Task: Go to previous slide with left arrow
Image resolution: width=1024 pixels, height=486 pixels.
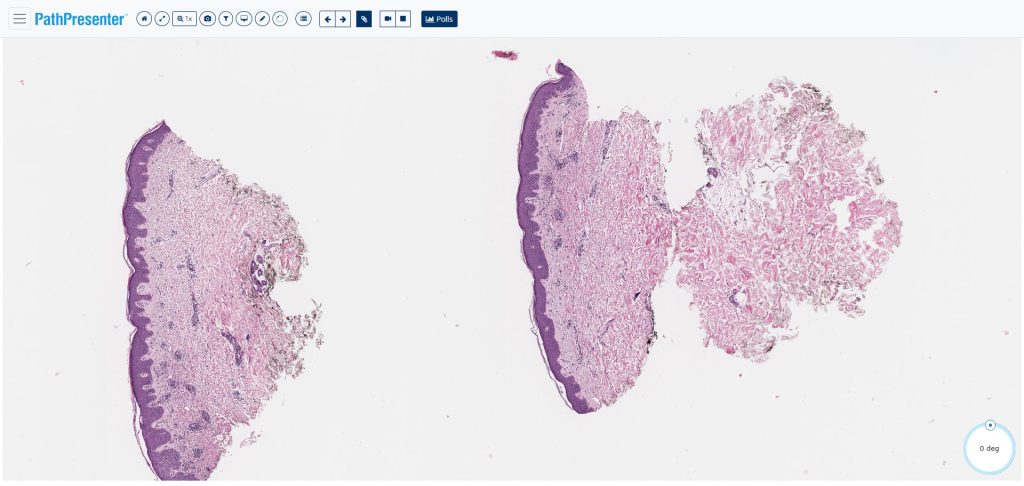Action: 327,19
